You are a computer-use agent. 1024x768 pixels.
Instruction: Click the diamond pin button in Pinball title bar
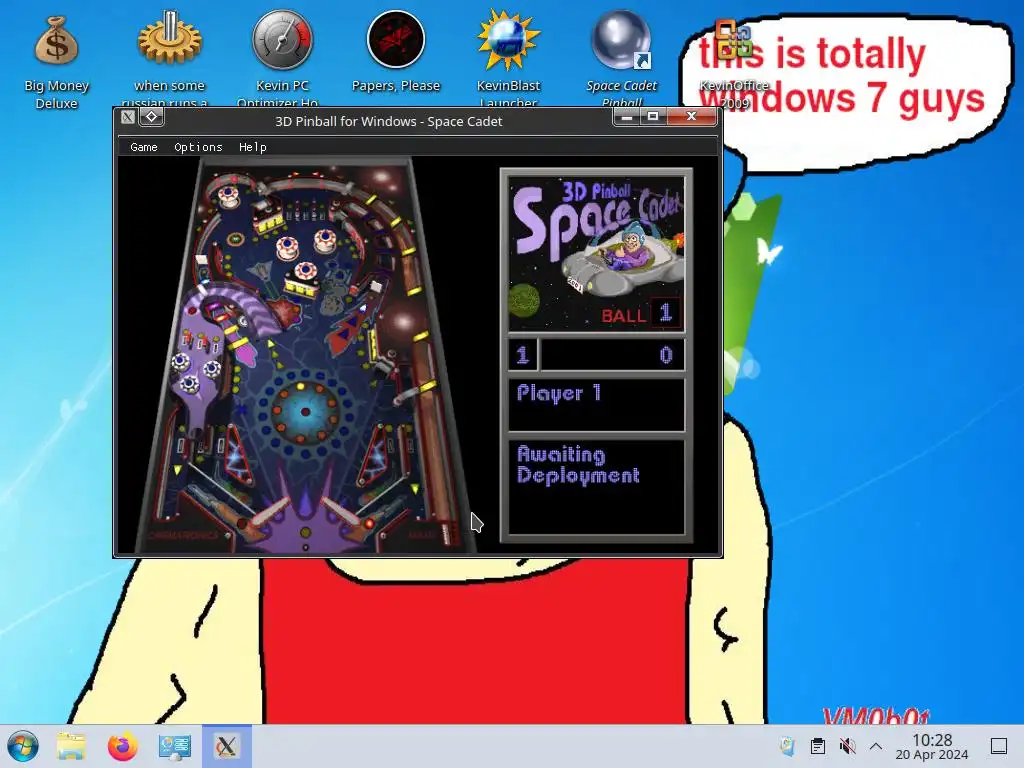(x=152, y=117)
